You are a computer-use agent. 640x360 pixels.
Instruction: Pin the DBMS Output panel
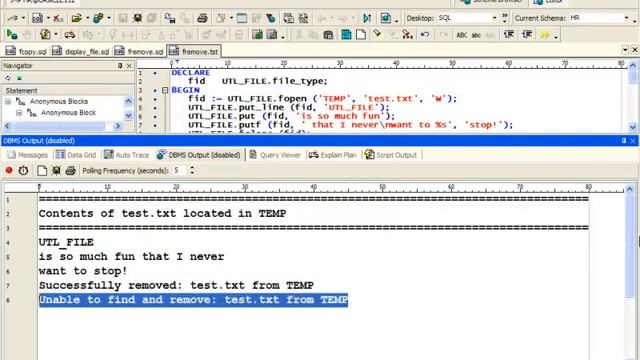(624, 140)
